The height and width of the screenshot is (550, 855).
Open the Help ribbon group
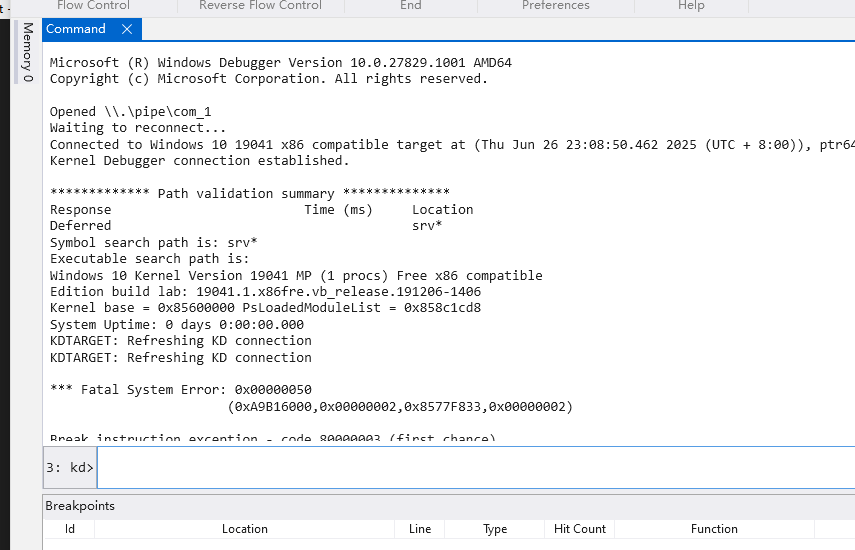coord(691,6)
